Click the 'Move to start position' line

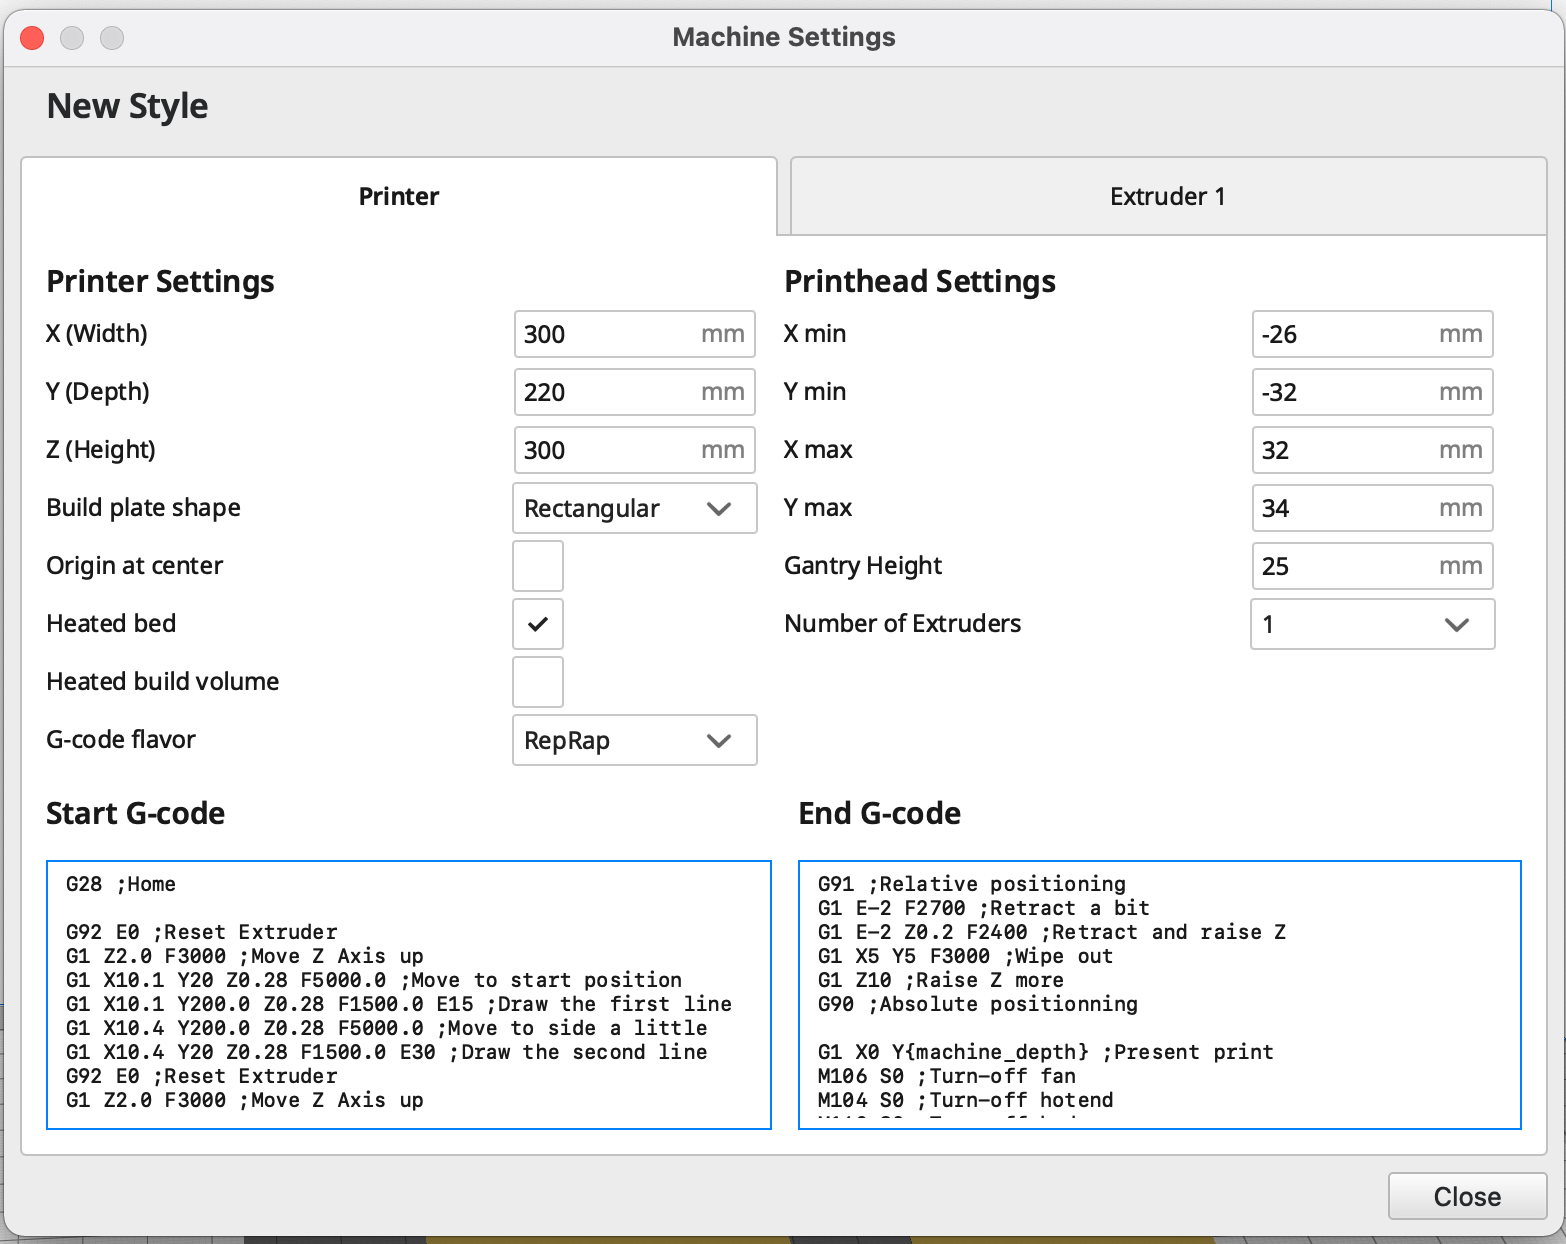(x=374, y=980)
